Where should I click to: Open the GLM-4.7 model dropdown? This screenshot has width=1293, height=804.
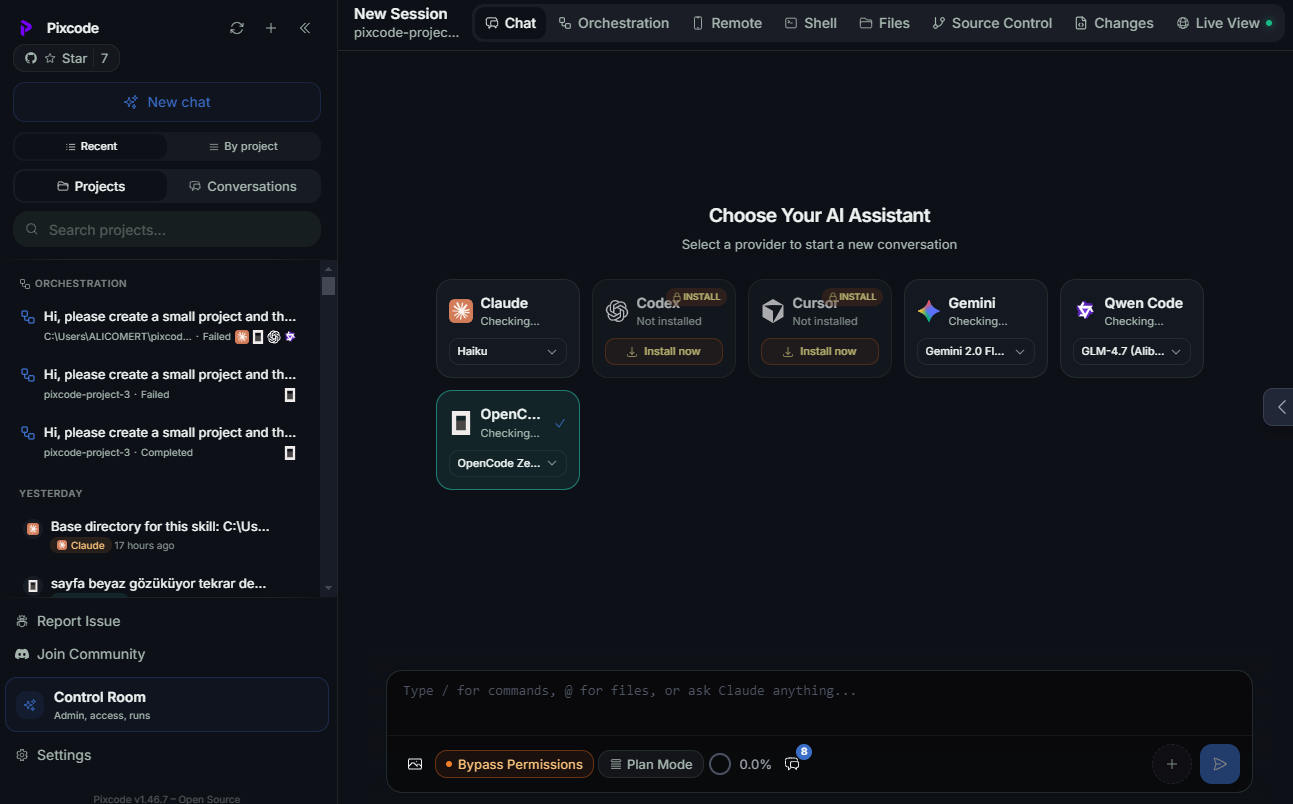tap(1132, 352)
